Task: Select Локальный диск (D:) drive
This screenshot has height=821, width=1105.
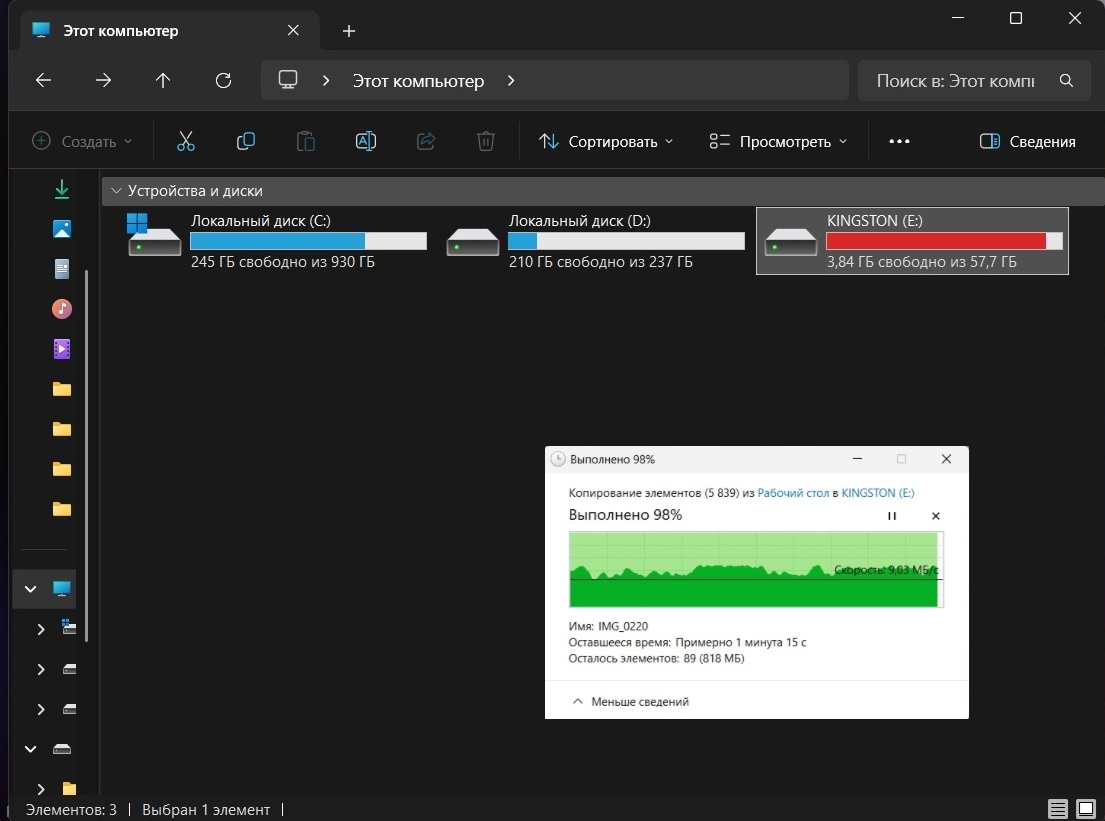Action: 595,241
